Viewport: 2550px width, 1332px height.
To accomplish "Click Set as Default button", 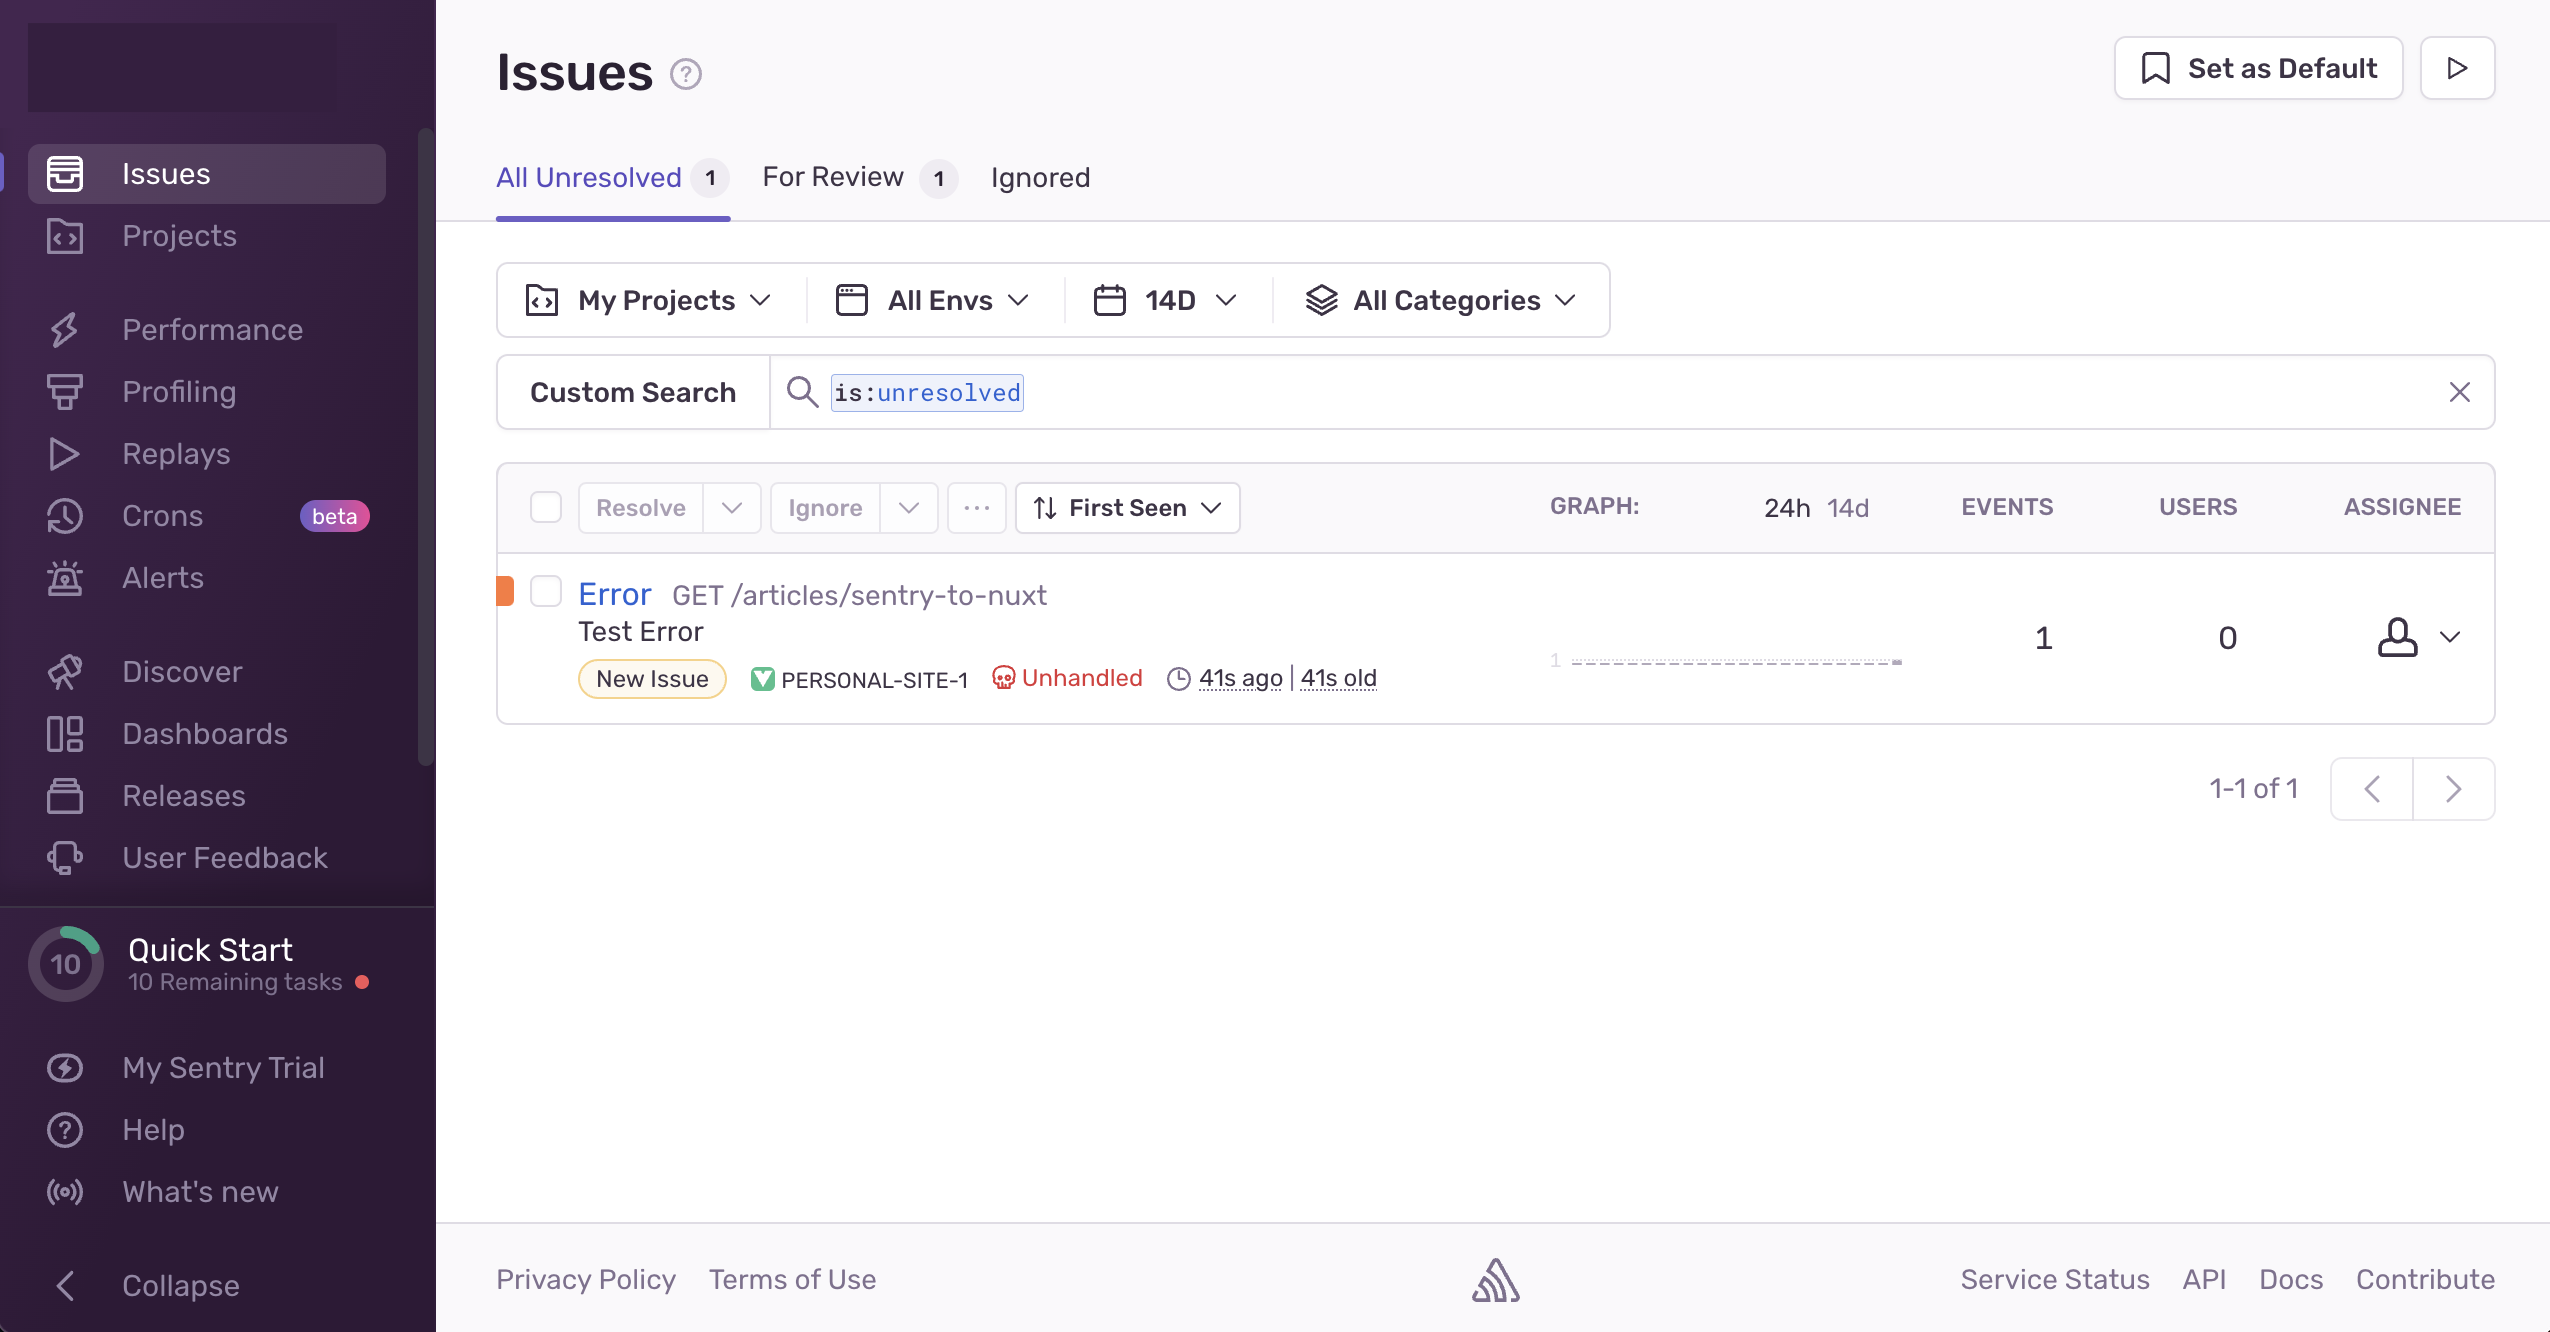I will click(x=2258, y=68).
